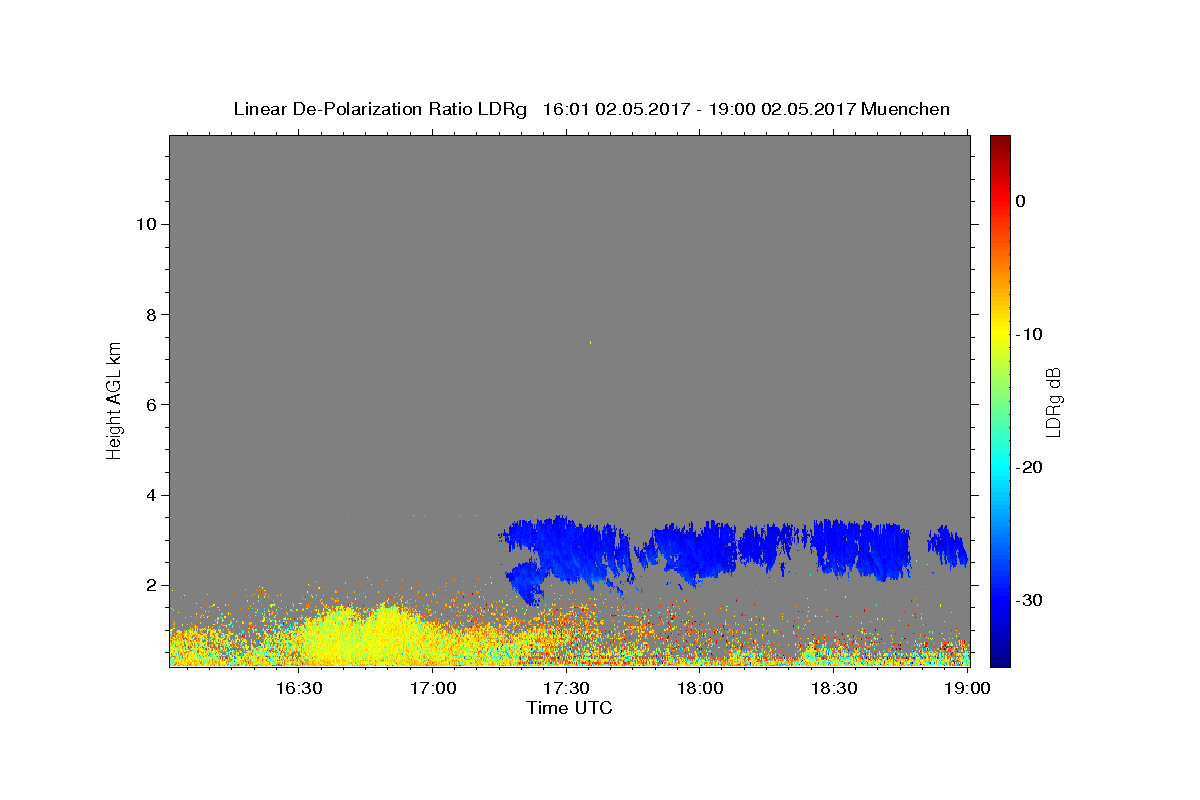Click the 17:00 time axis label
Screen dimensions: 1200x800
[x=432, y=688]
